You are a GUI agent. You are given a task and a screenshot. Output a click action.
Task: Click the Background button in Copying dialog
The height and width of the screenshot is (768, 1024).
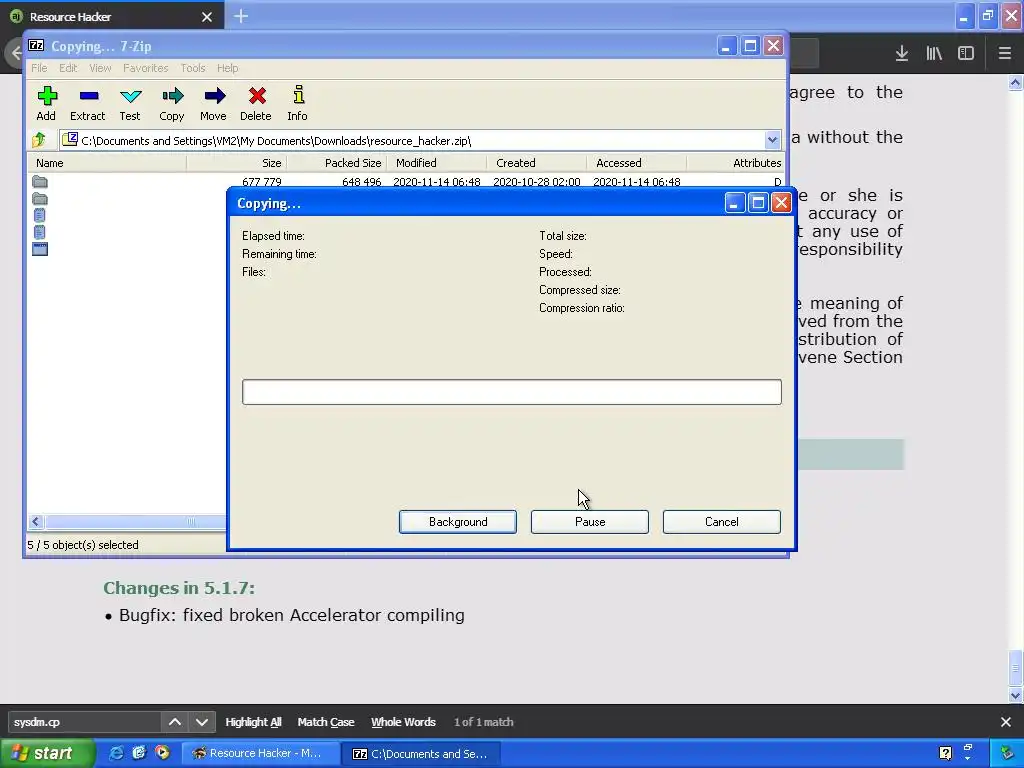(x=458, y=522)
